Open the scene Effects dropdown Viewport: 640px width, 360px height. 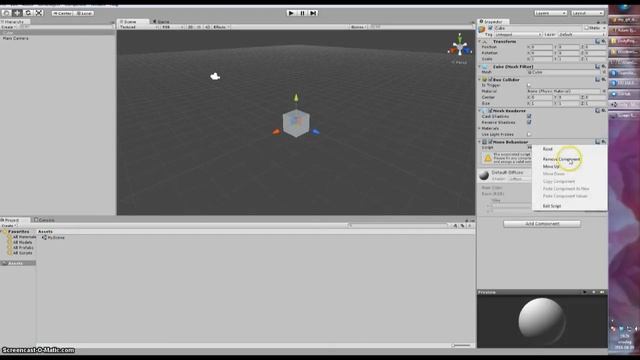pyautogui.click(x=221, y=27)
